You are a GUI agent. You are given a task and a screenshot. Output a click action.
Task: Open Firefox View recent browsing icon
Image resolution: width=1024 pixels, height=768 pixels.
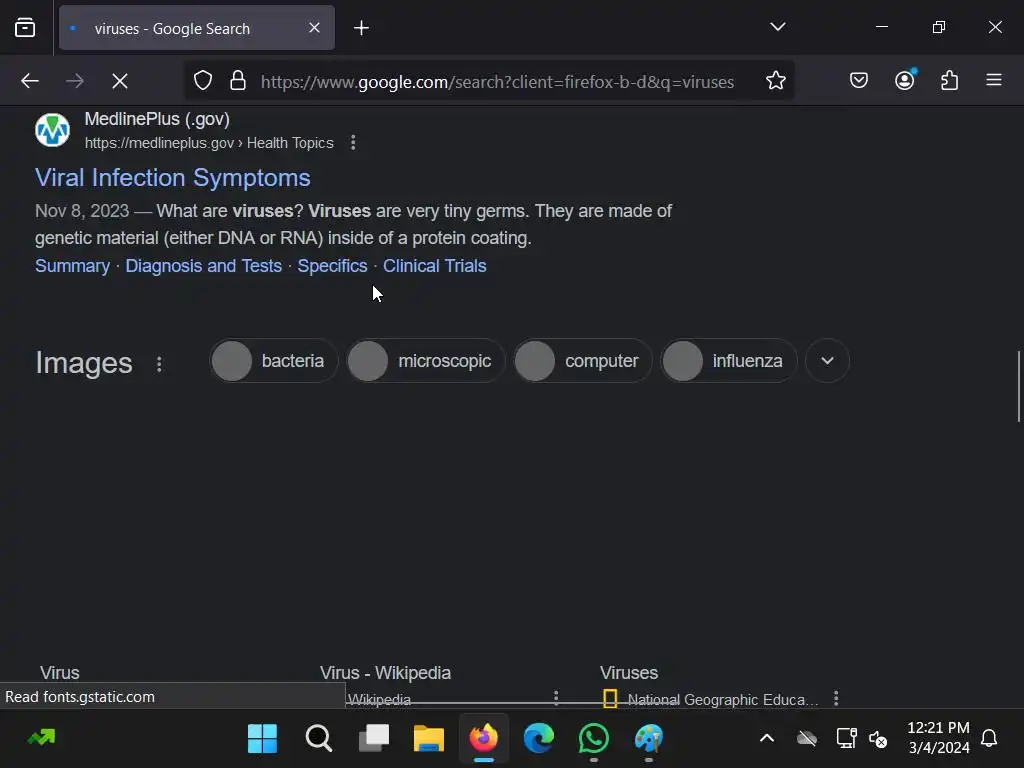pos(25,27)
